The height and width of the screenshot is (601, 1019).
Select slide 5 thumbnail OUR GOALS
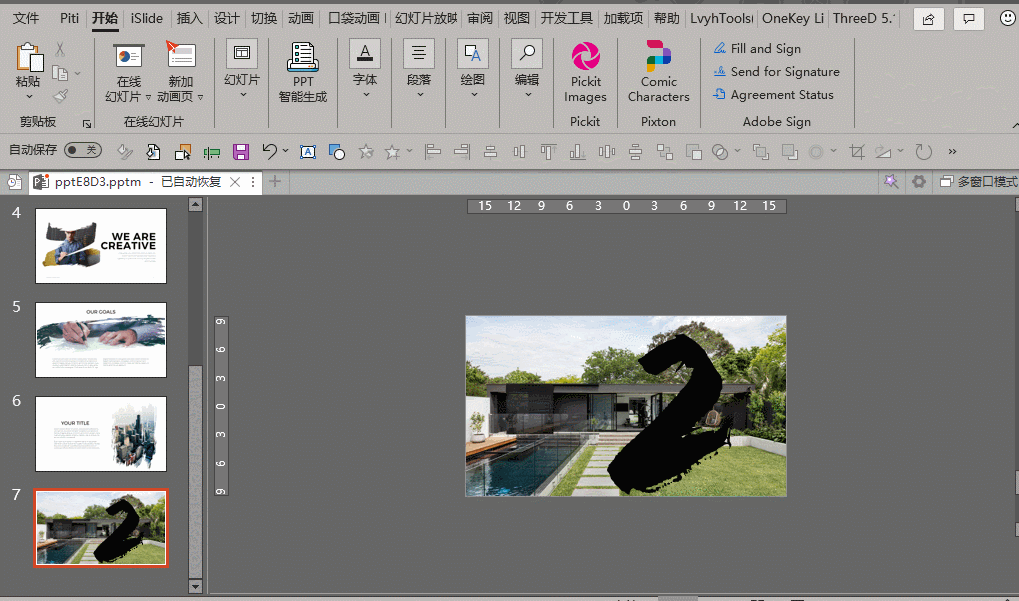tap(101, 340)
